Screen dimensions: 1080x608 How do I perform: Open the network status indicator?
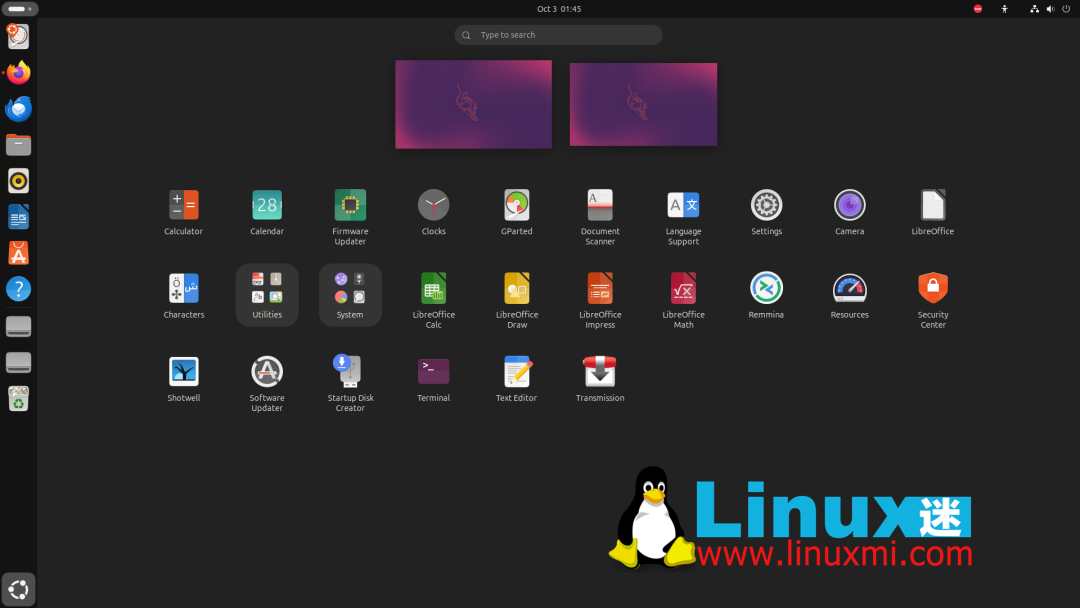tap(1034, 9)
